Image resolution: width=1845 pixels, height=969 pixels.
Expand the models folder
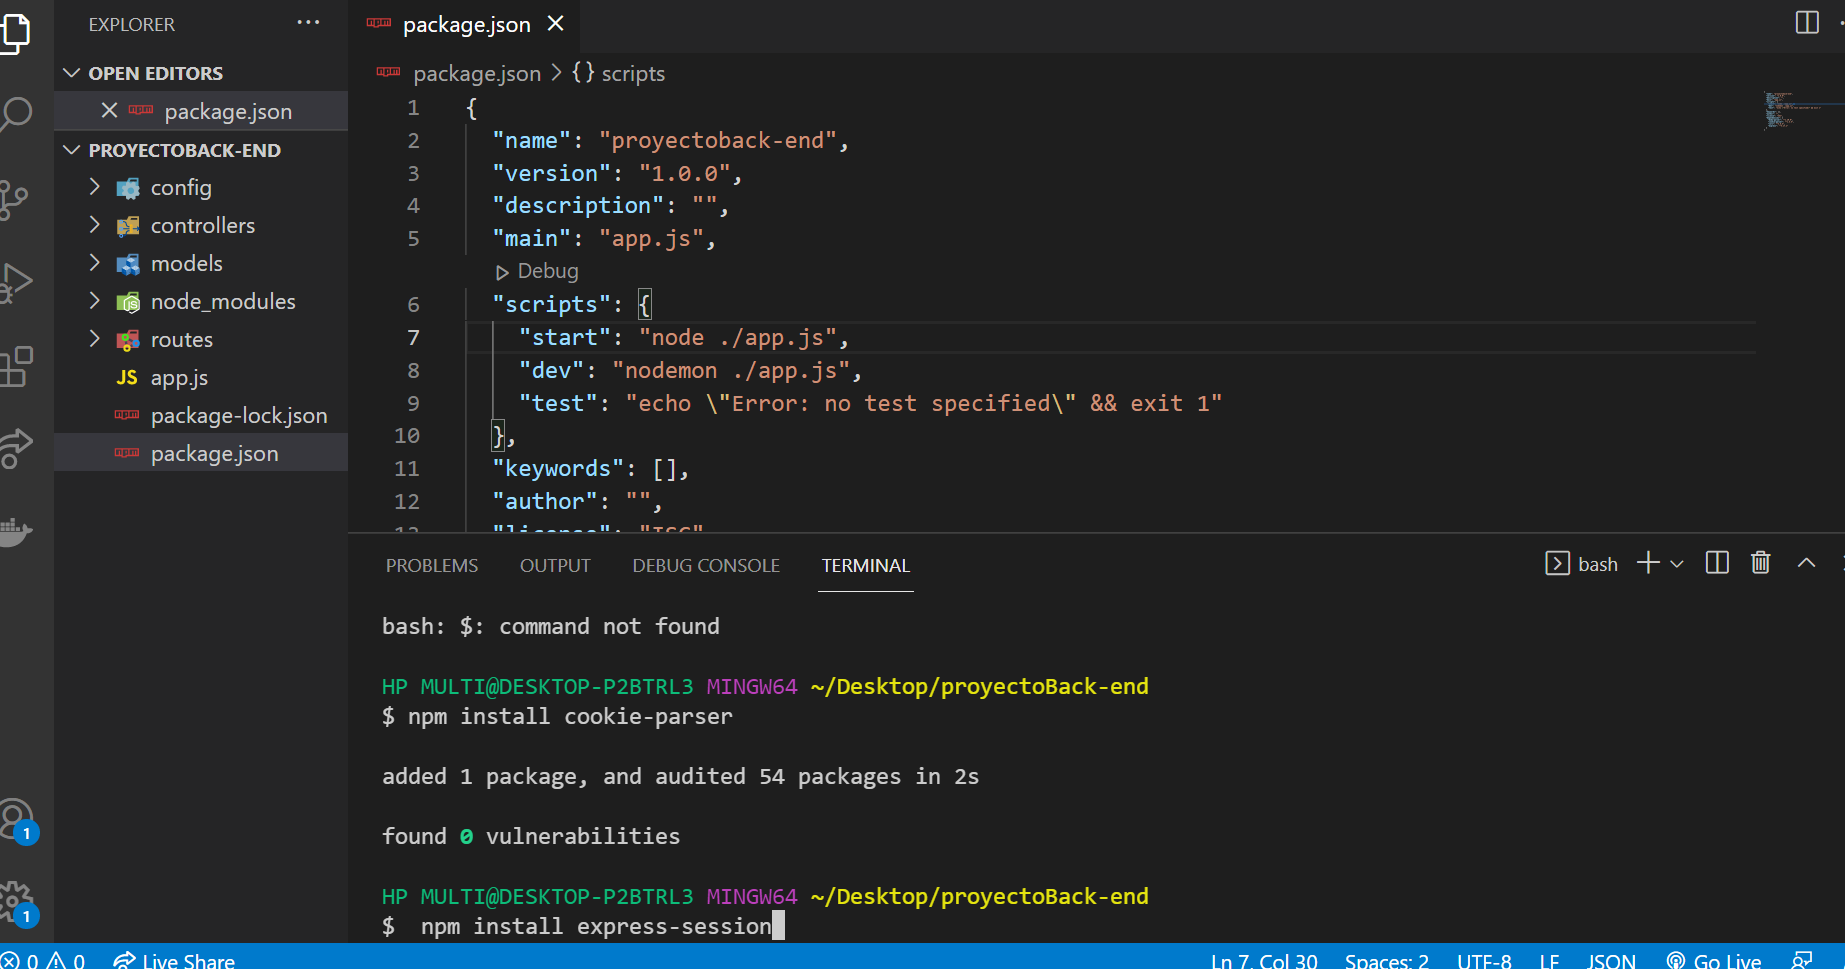(x=94, y=263)
